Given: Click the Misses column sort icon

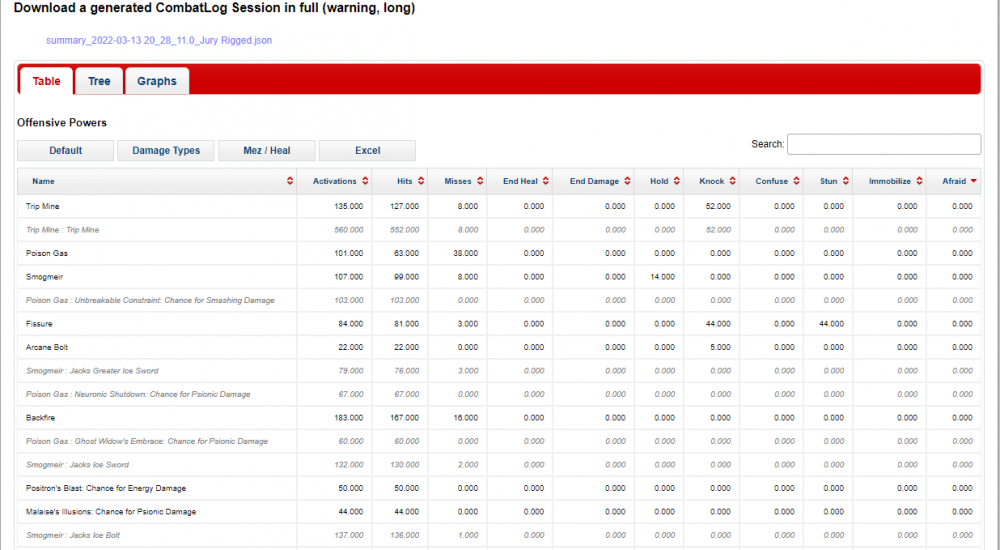Looking at the screenshot, I should pos(480,181).
